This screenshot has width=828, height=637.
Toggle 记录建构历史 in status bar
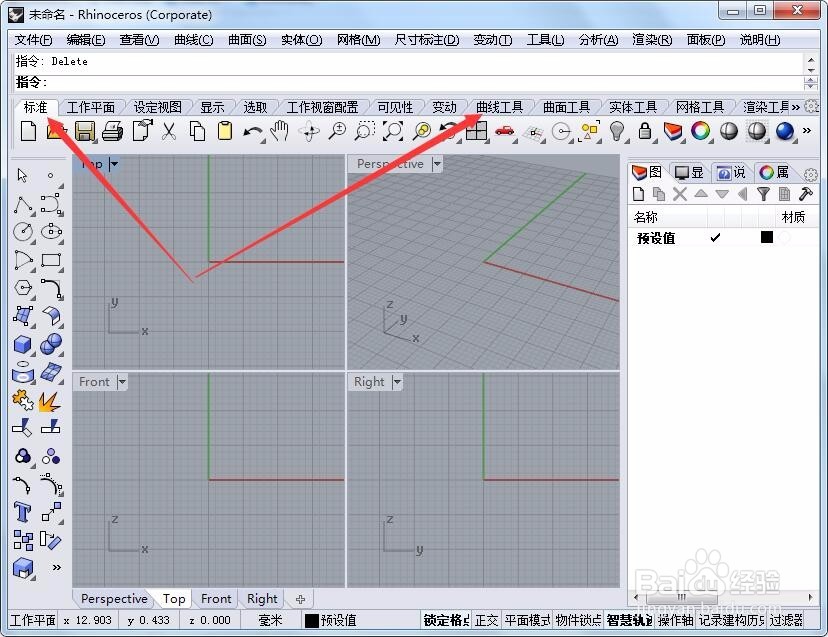pyautogui.click(x=731, y=621)
